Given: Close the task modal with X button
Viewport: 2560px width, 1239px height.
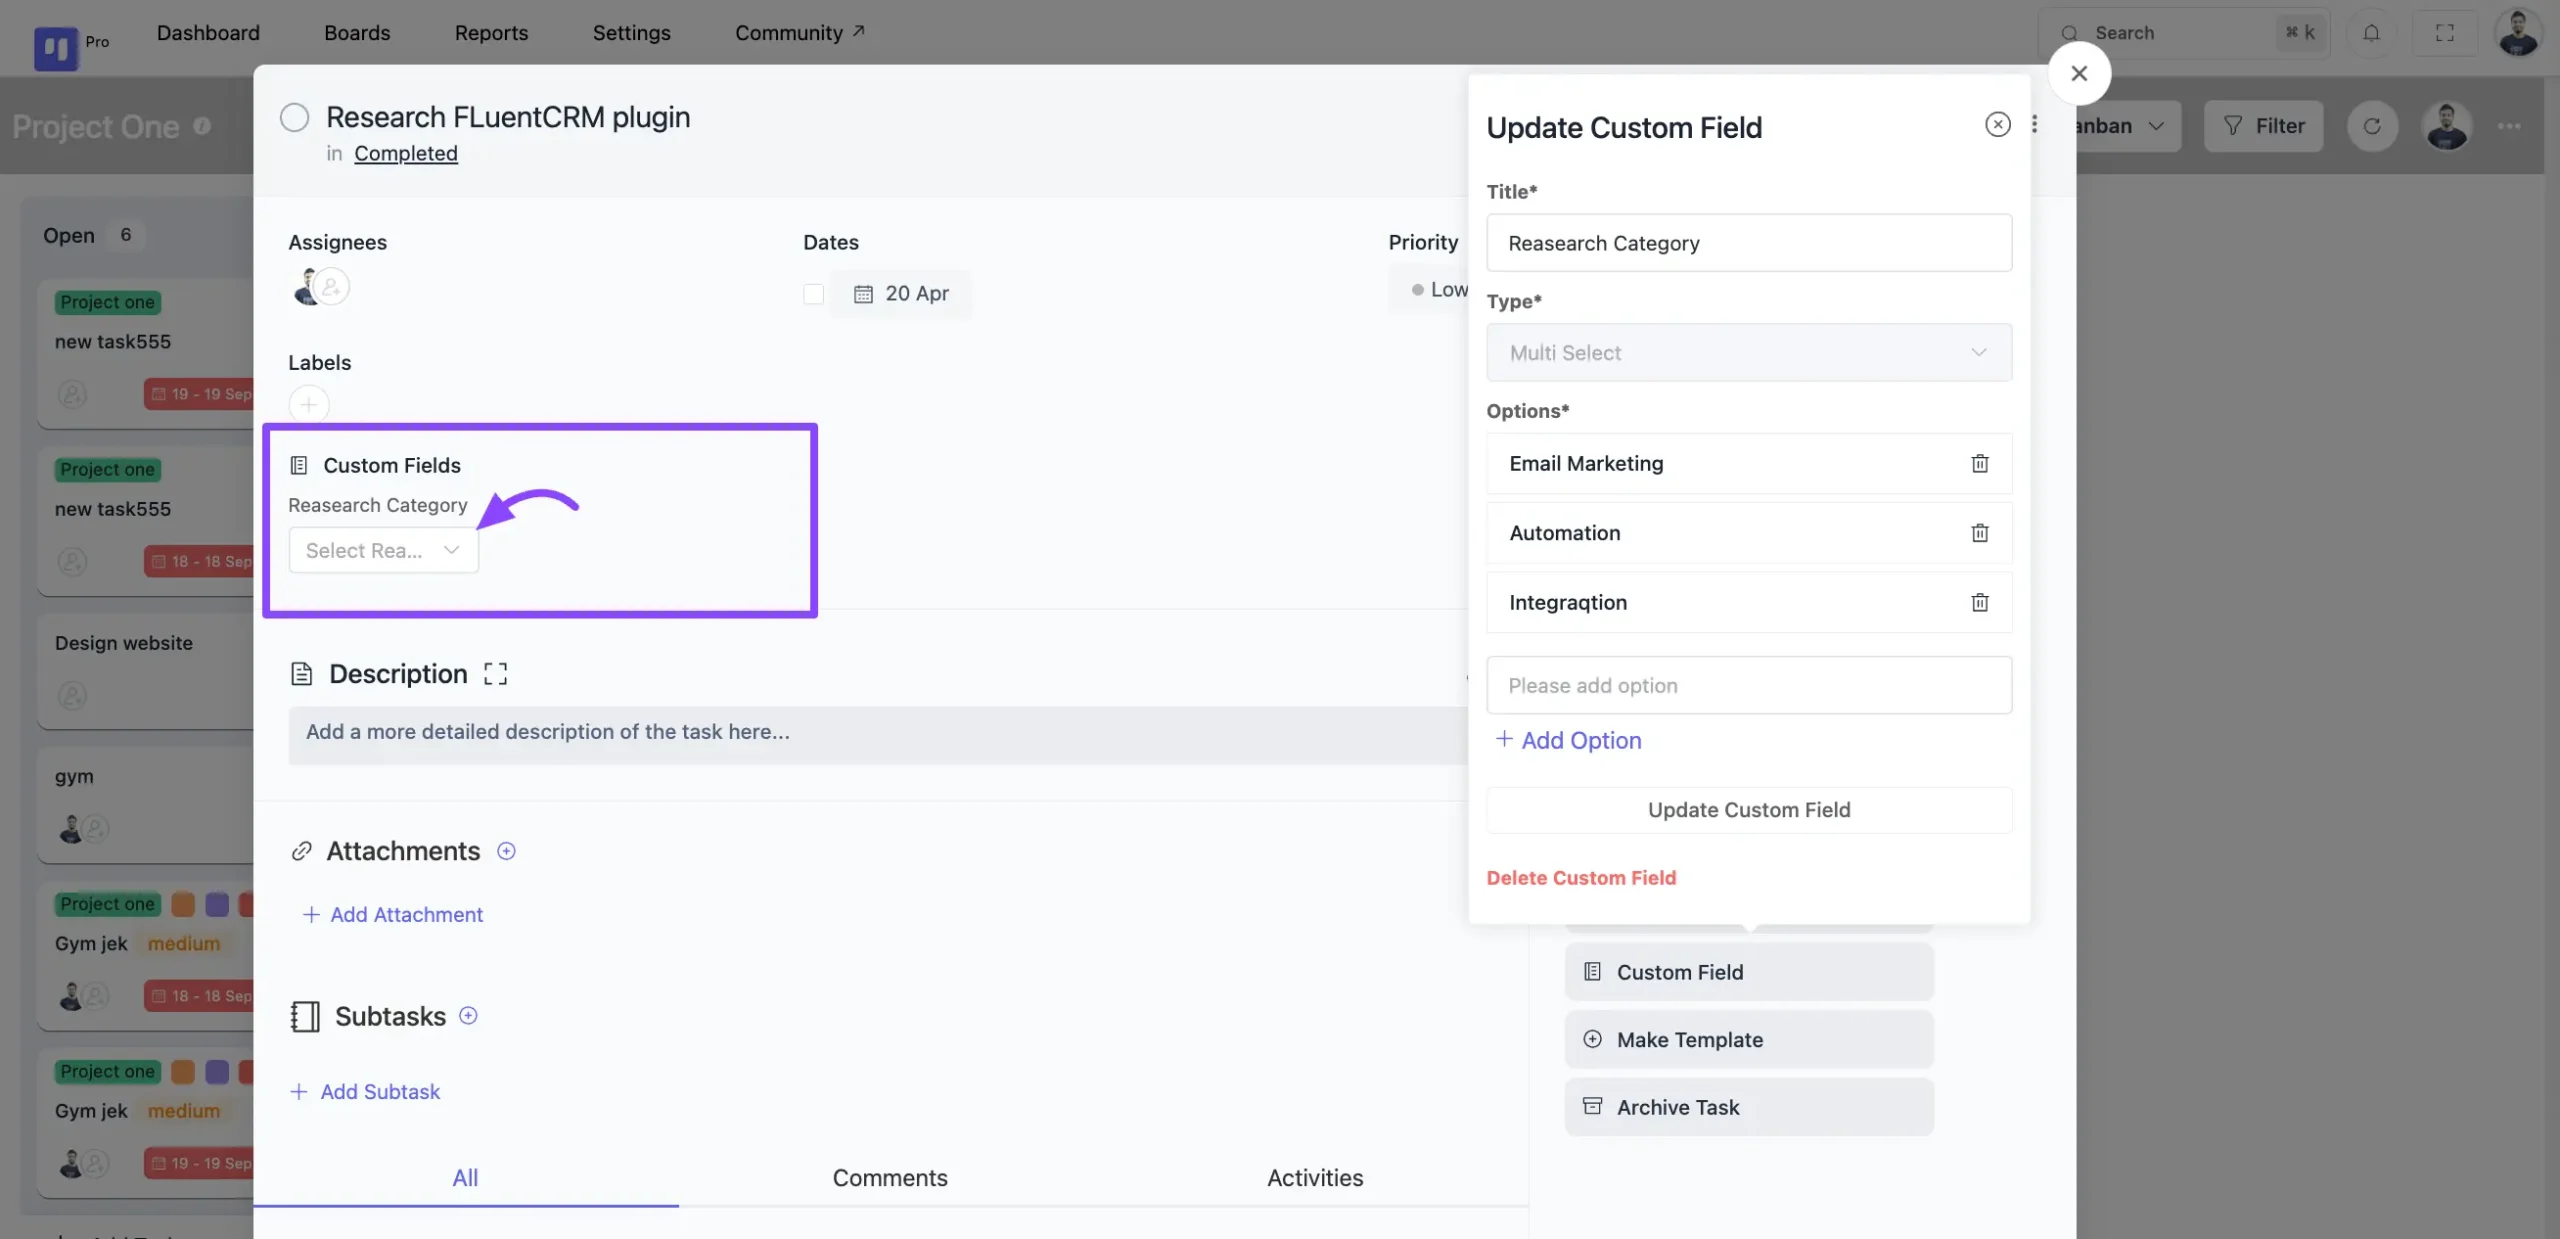Looking at the screenshot, I should [2079, 73].
